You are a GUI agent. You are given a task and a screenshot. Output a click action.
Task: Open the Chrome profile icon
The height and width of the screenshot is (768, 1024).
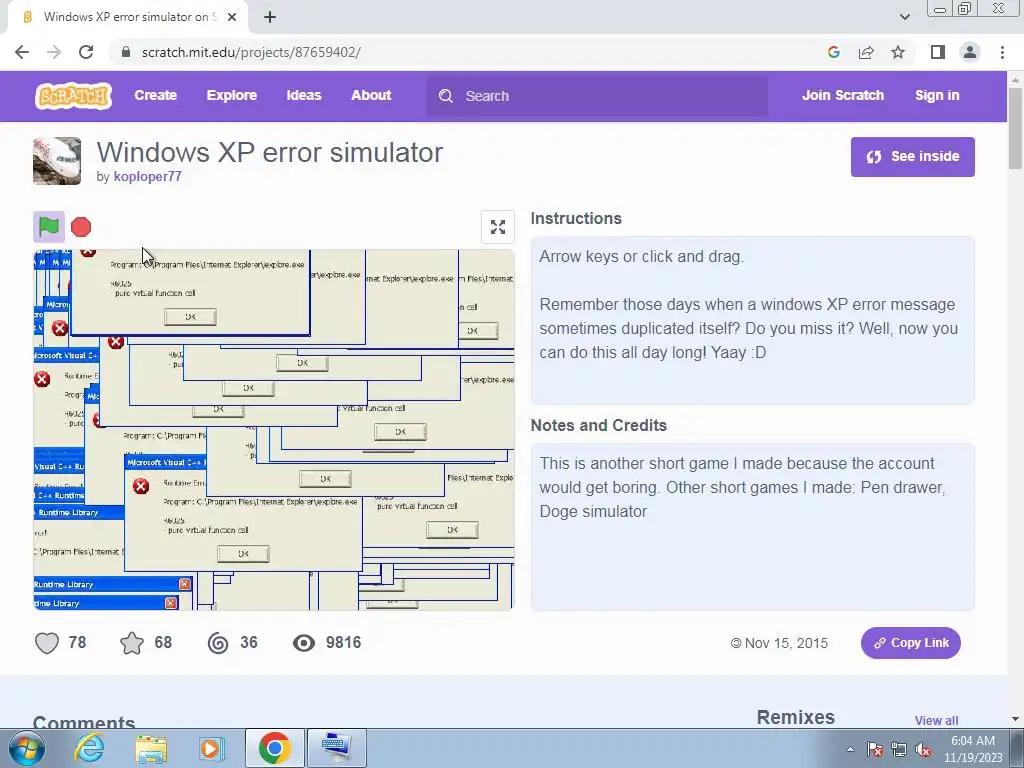pyautogui.click(x=970, y=52)
